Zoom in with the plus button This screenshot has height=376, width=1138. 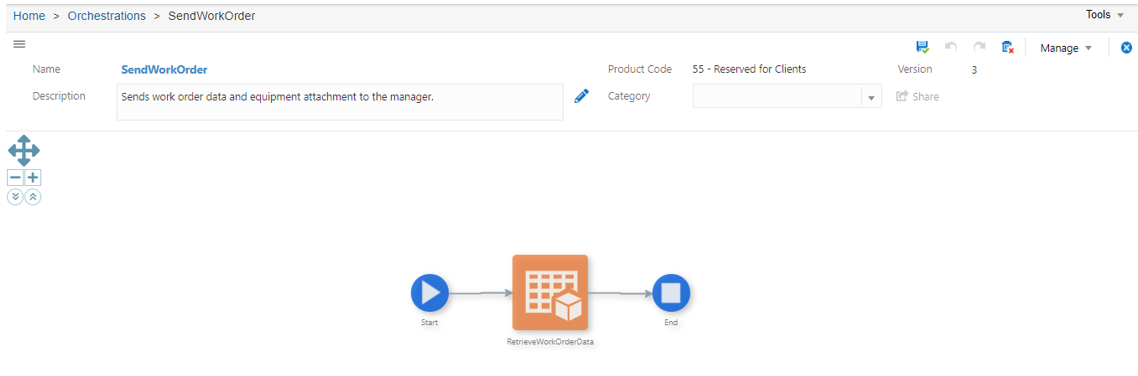33,177
